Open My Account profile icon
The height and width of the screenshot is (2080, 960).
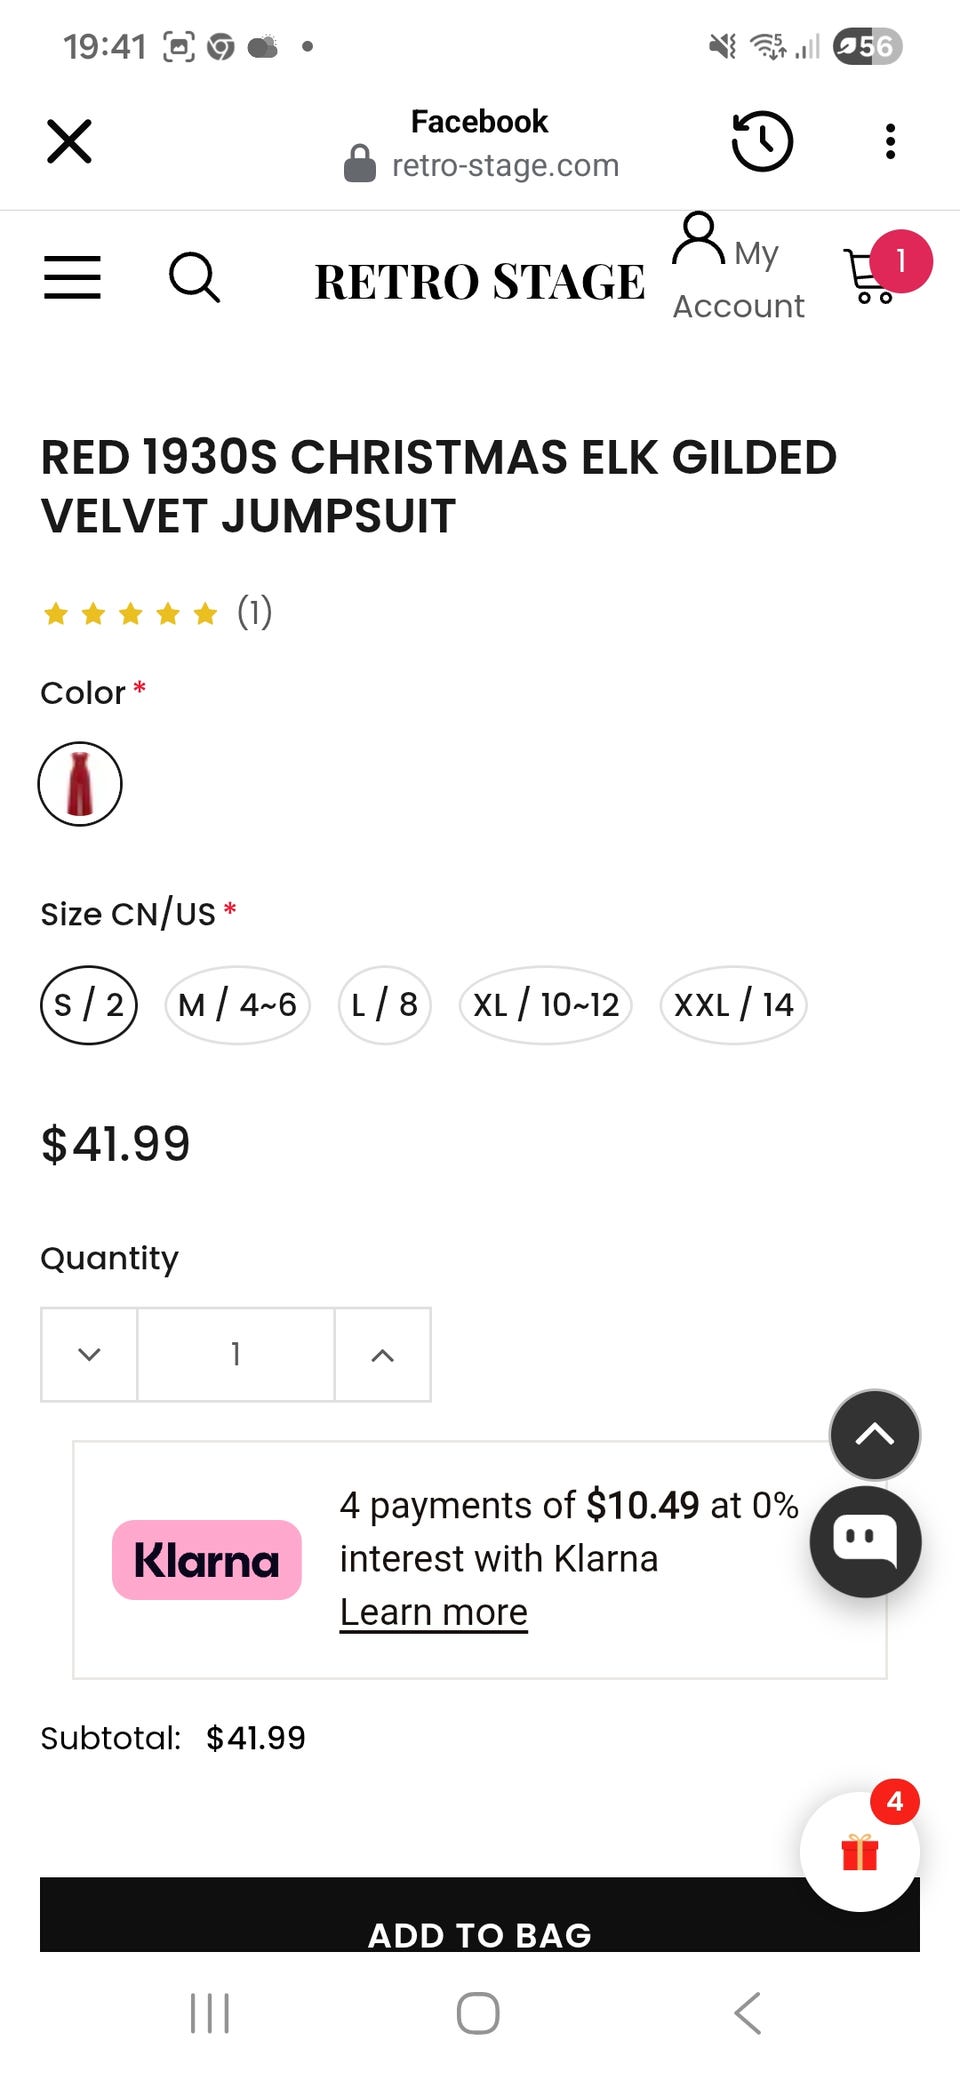(x=699, y=240)
